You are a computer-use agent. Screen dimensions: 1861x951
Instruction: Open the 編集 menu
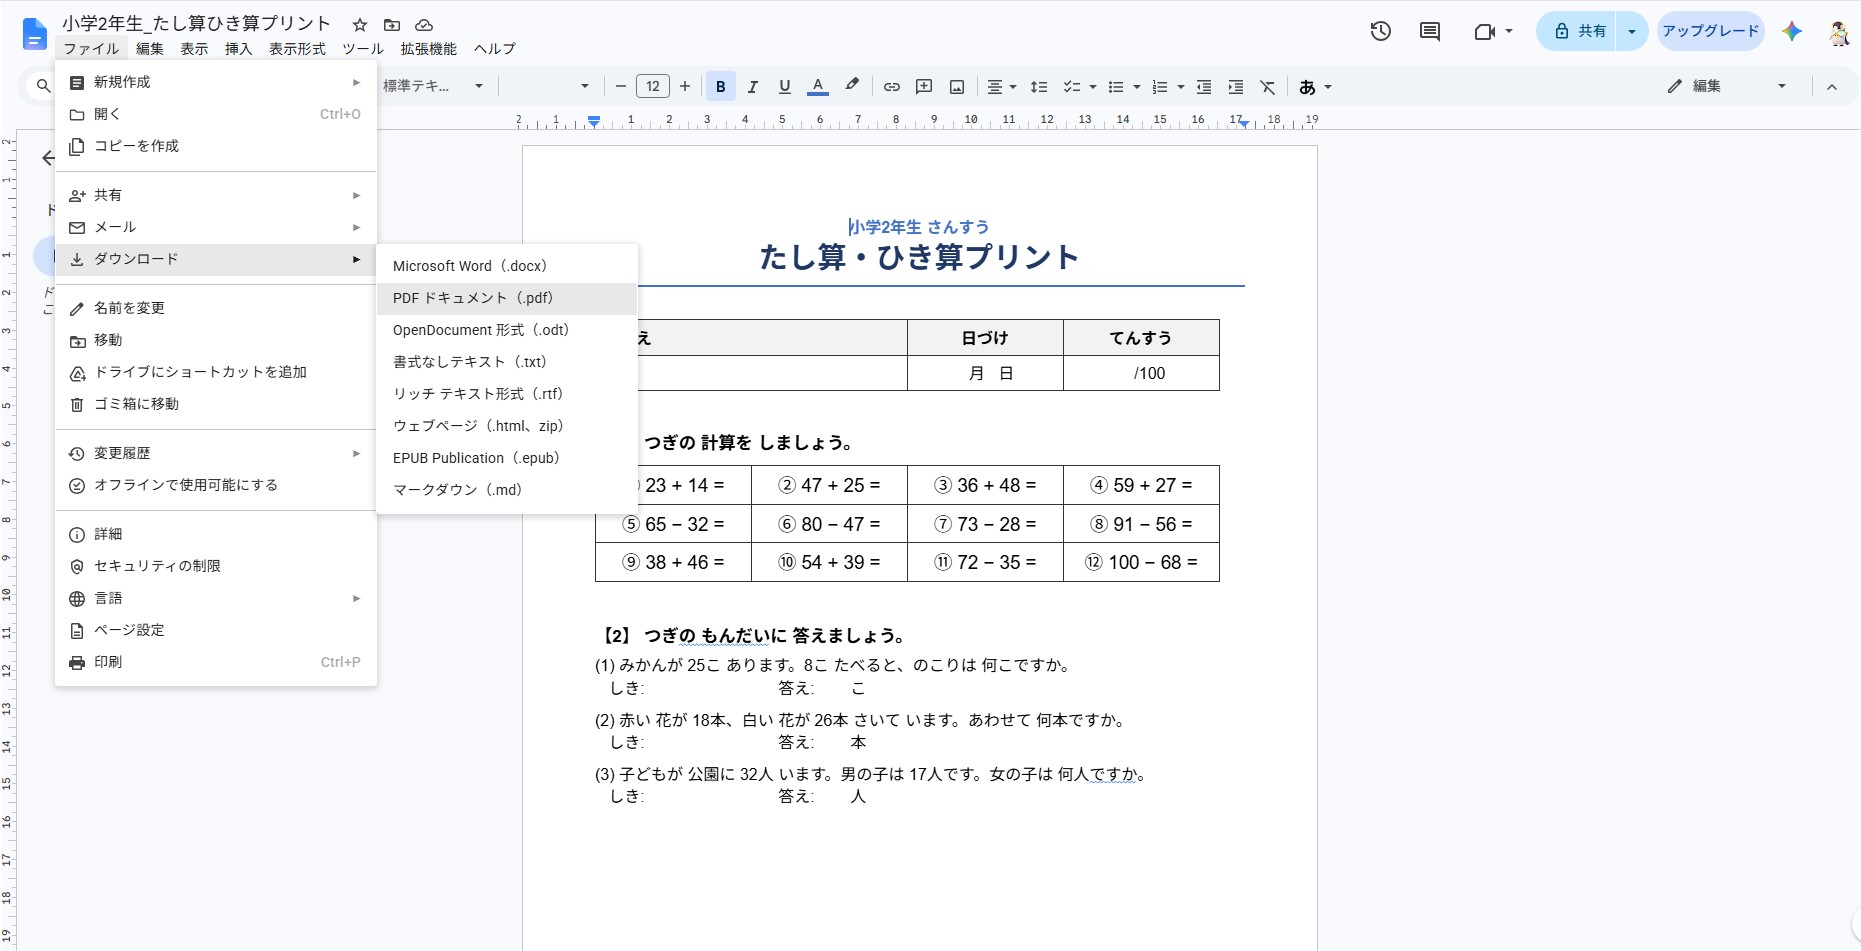click(150, 49)
